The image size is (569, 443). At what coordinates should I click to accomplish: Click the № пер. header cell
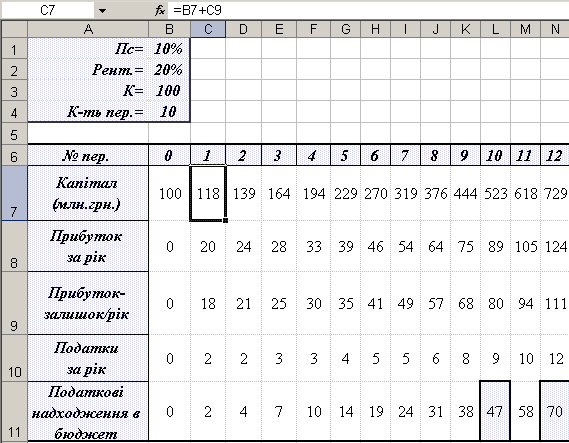tap(88, 155)
